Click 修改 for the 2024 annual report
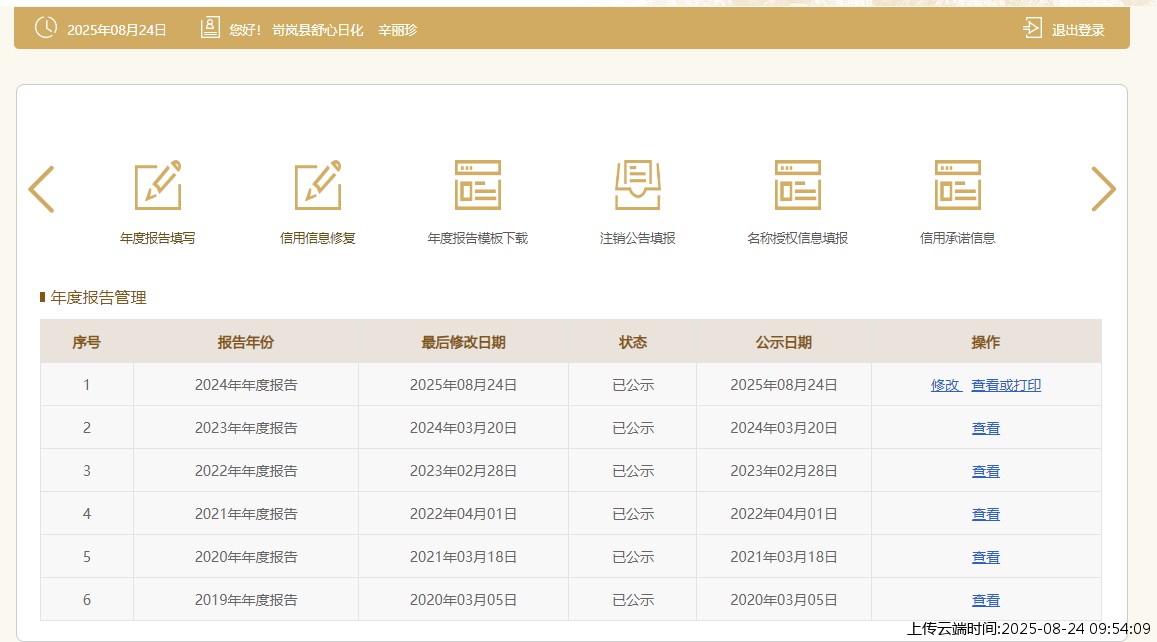 pos(946,385)
